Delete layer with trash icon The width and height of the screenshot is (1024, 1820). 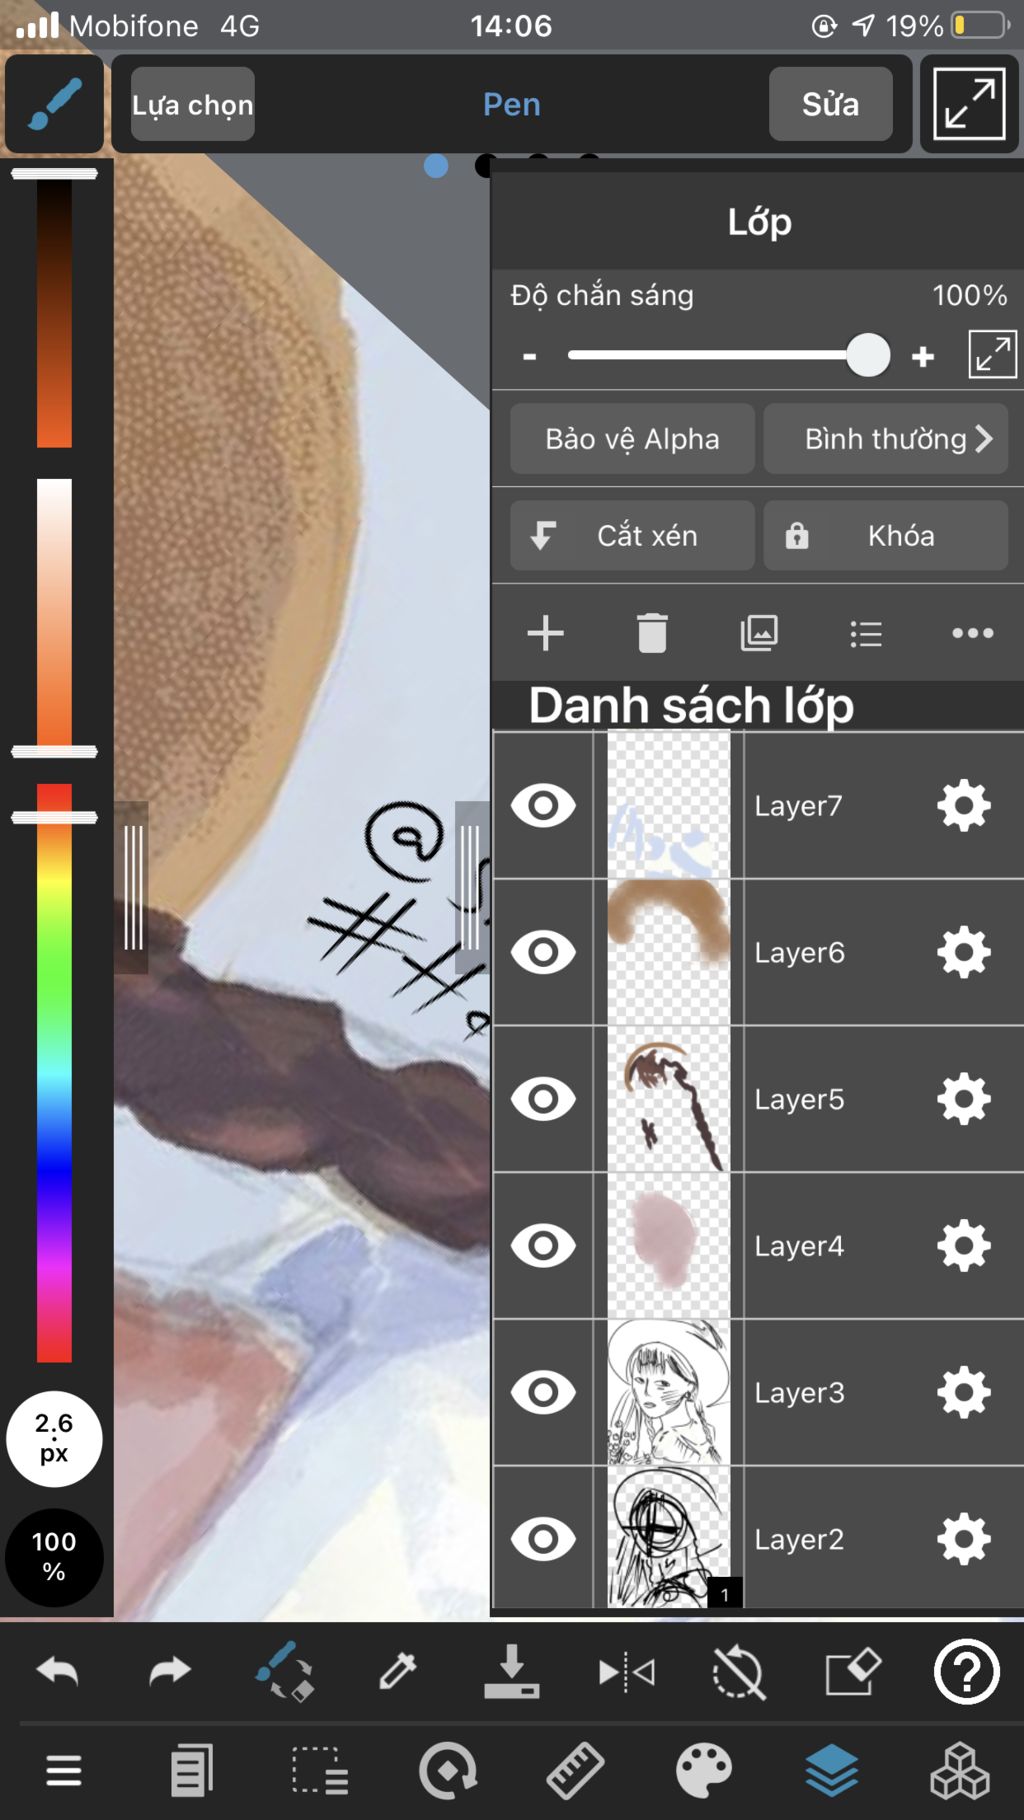point(652,633)
